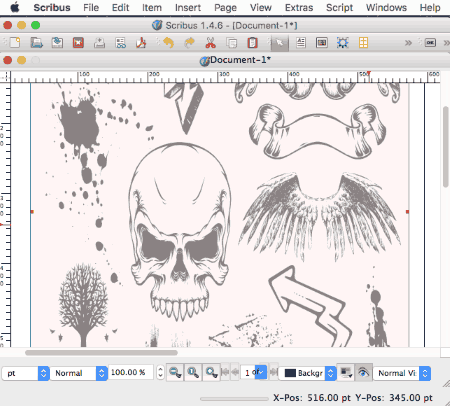450x406 pixels.
Task: Open the Scribus application menu
Action: pos(52,7)
